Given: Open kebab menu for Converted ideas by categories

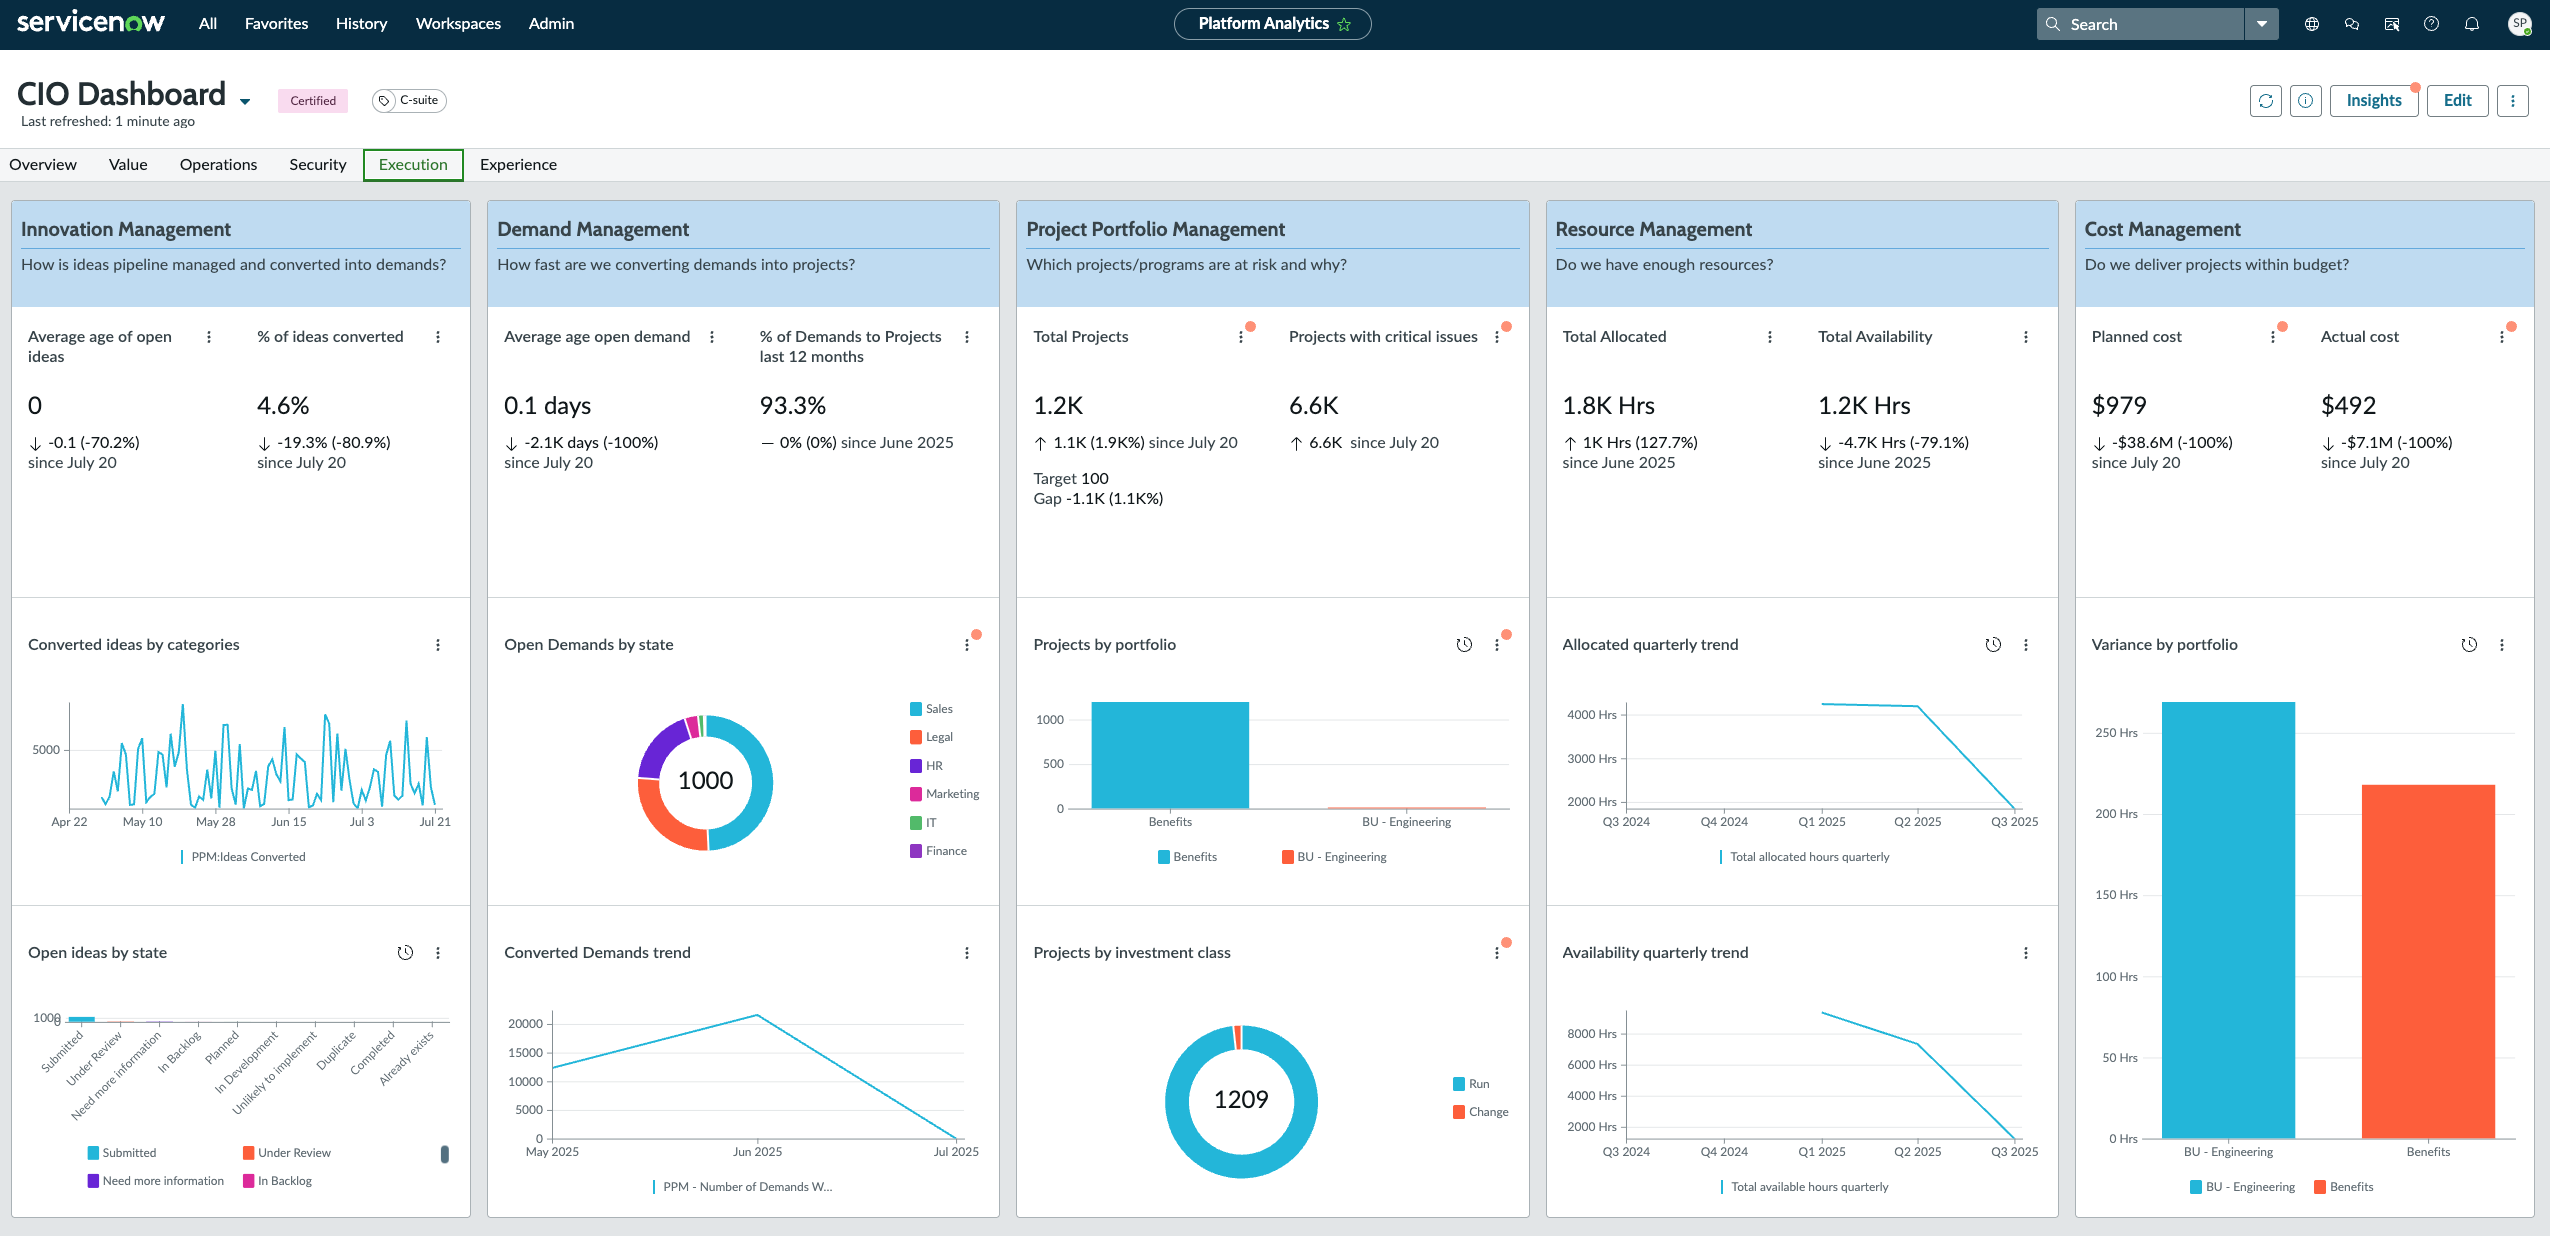Looking at the screenshot, I should pos(438,645).
